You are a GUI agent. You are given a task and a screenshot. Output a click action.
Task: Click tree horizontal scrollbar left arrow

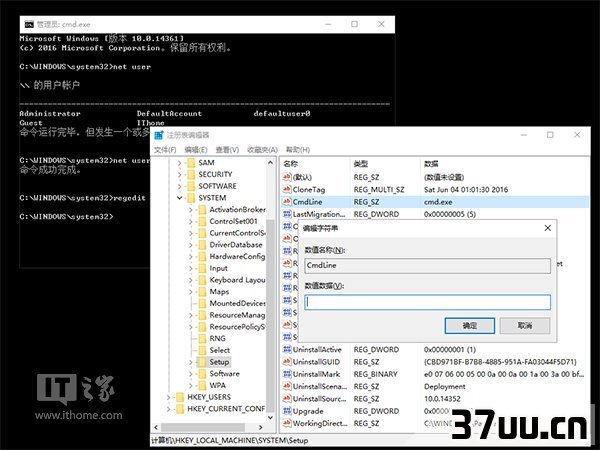click(156, 427)
